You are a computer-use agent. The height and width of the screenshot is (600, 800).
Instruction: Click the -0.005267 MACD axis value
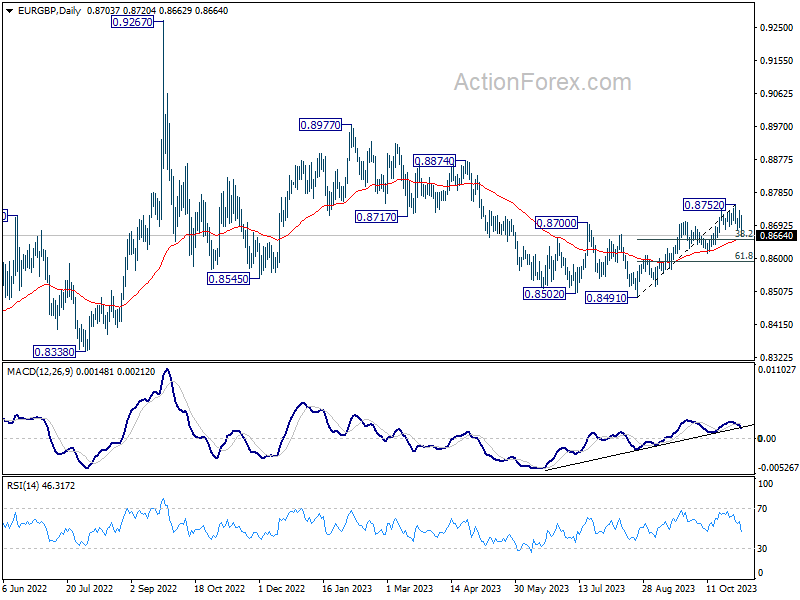(778, 468)
